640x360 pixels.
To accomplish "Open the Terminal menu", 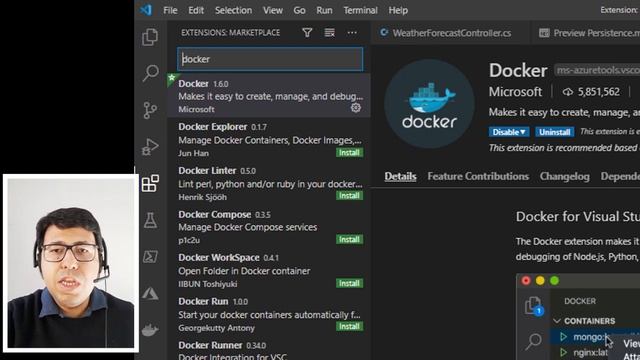I will [x=360, y=10].
